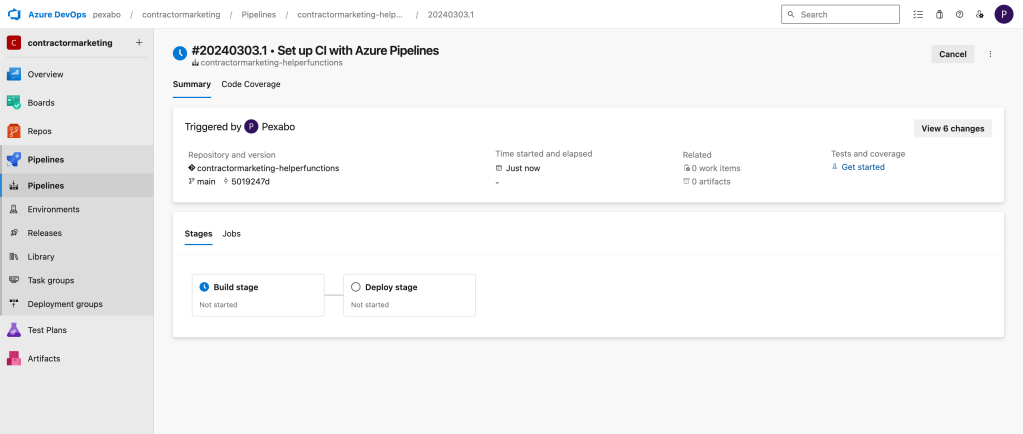Open user settings icon in header
The height and width of the screenshot is (434, 1023).
point(979,14)
